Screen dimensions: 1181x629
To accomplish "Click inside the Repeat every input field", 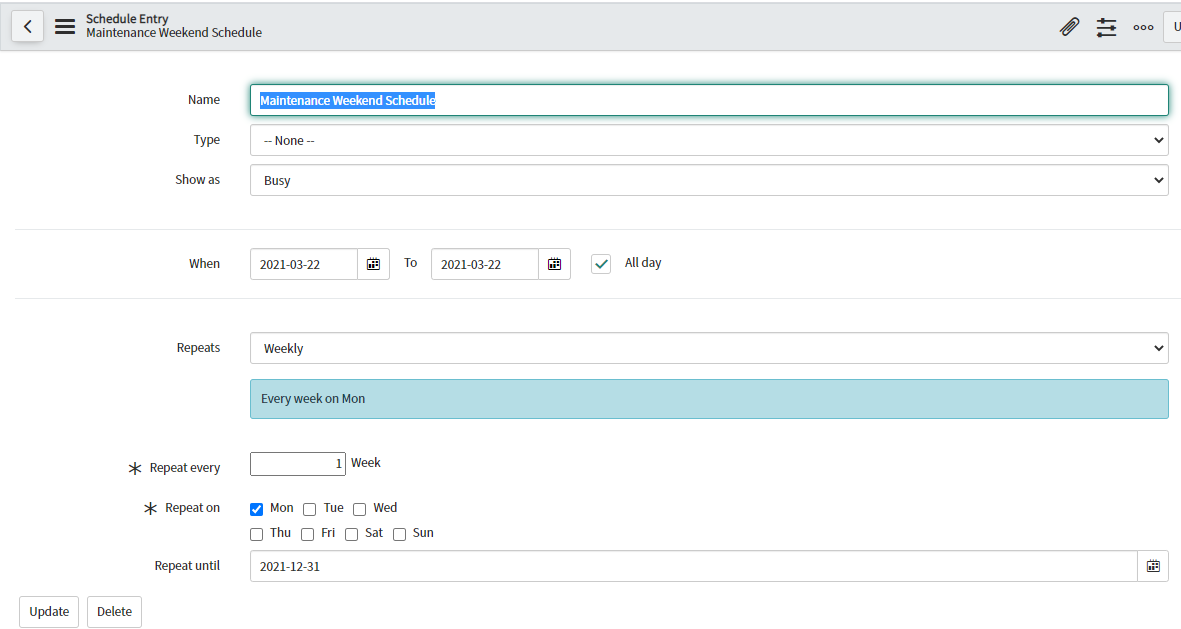I will (297, 463).
